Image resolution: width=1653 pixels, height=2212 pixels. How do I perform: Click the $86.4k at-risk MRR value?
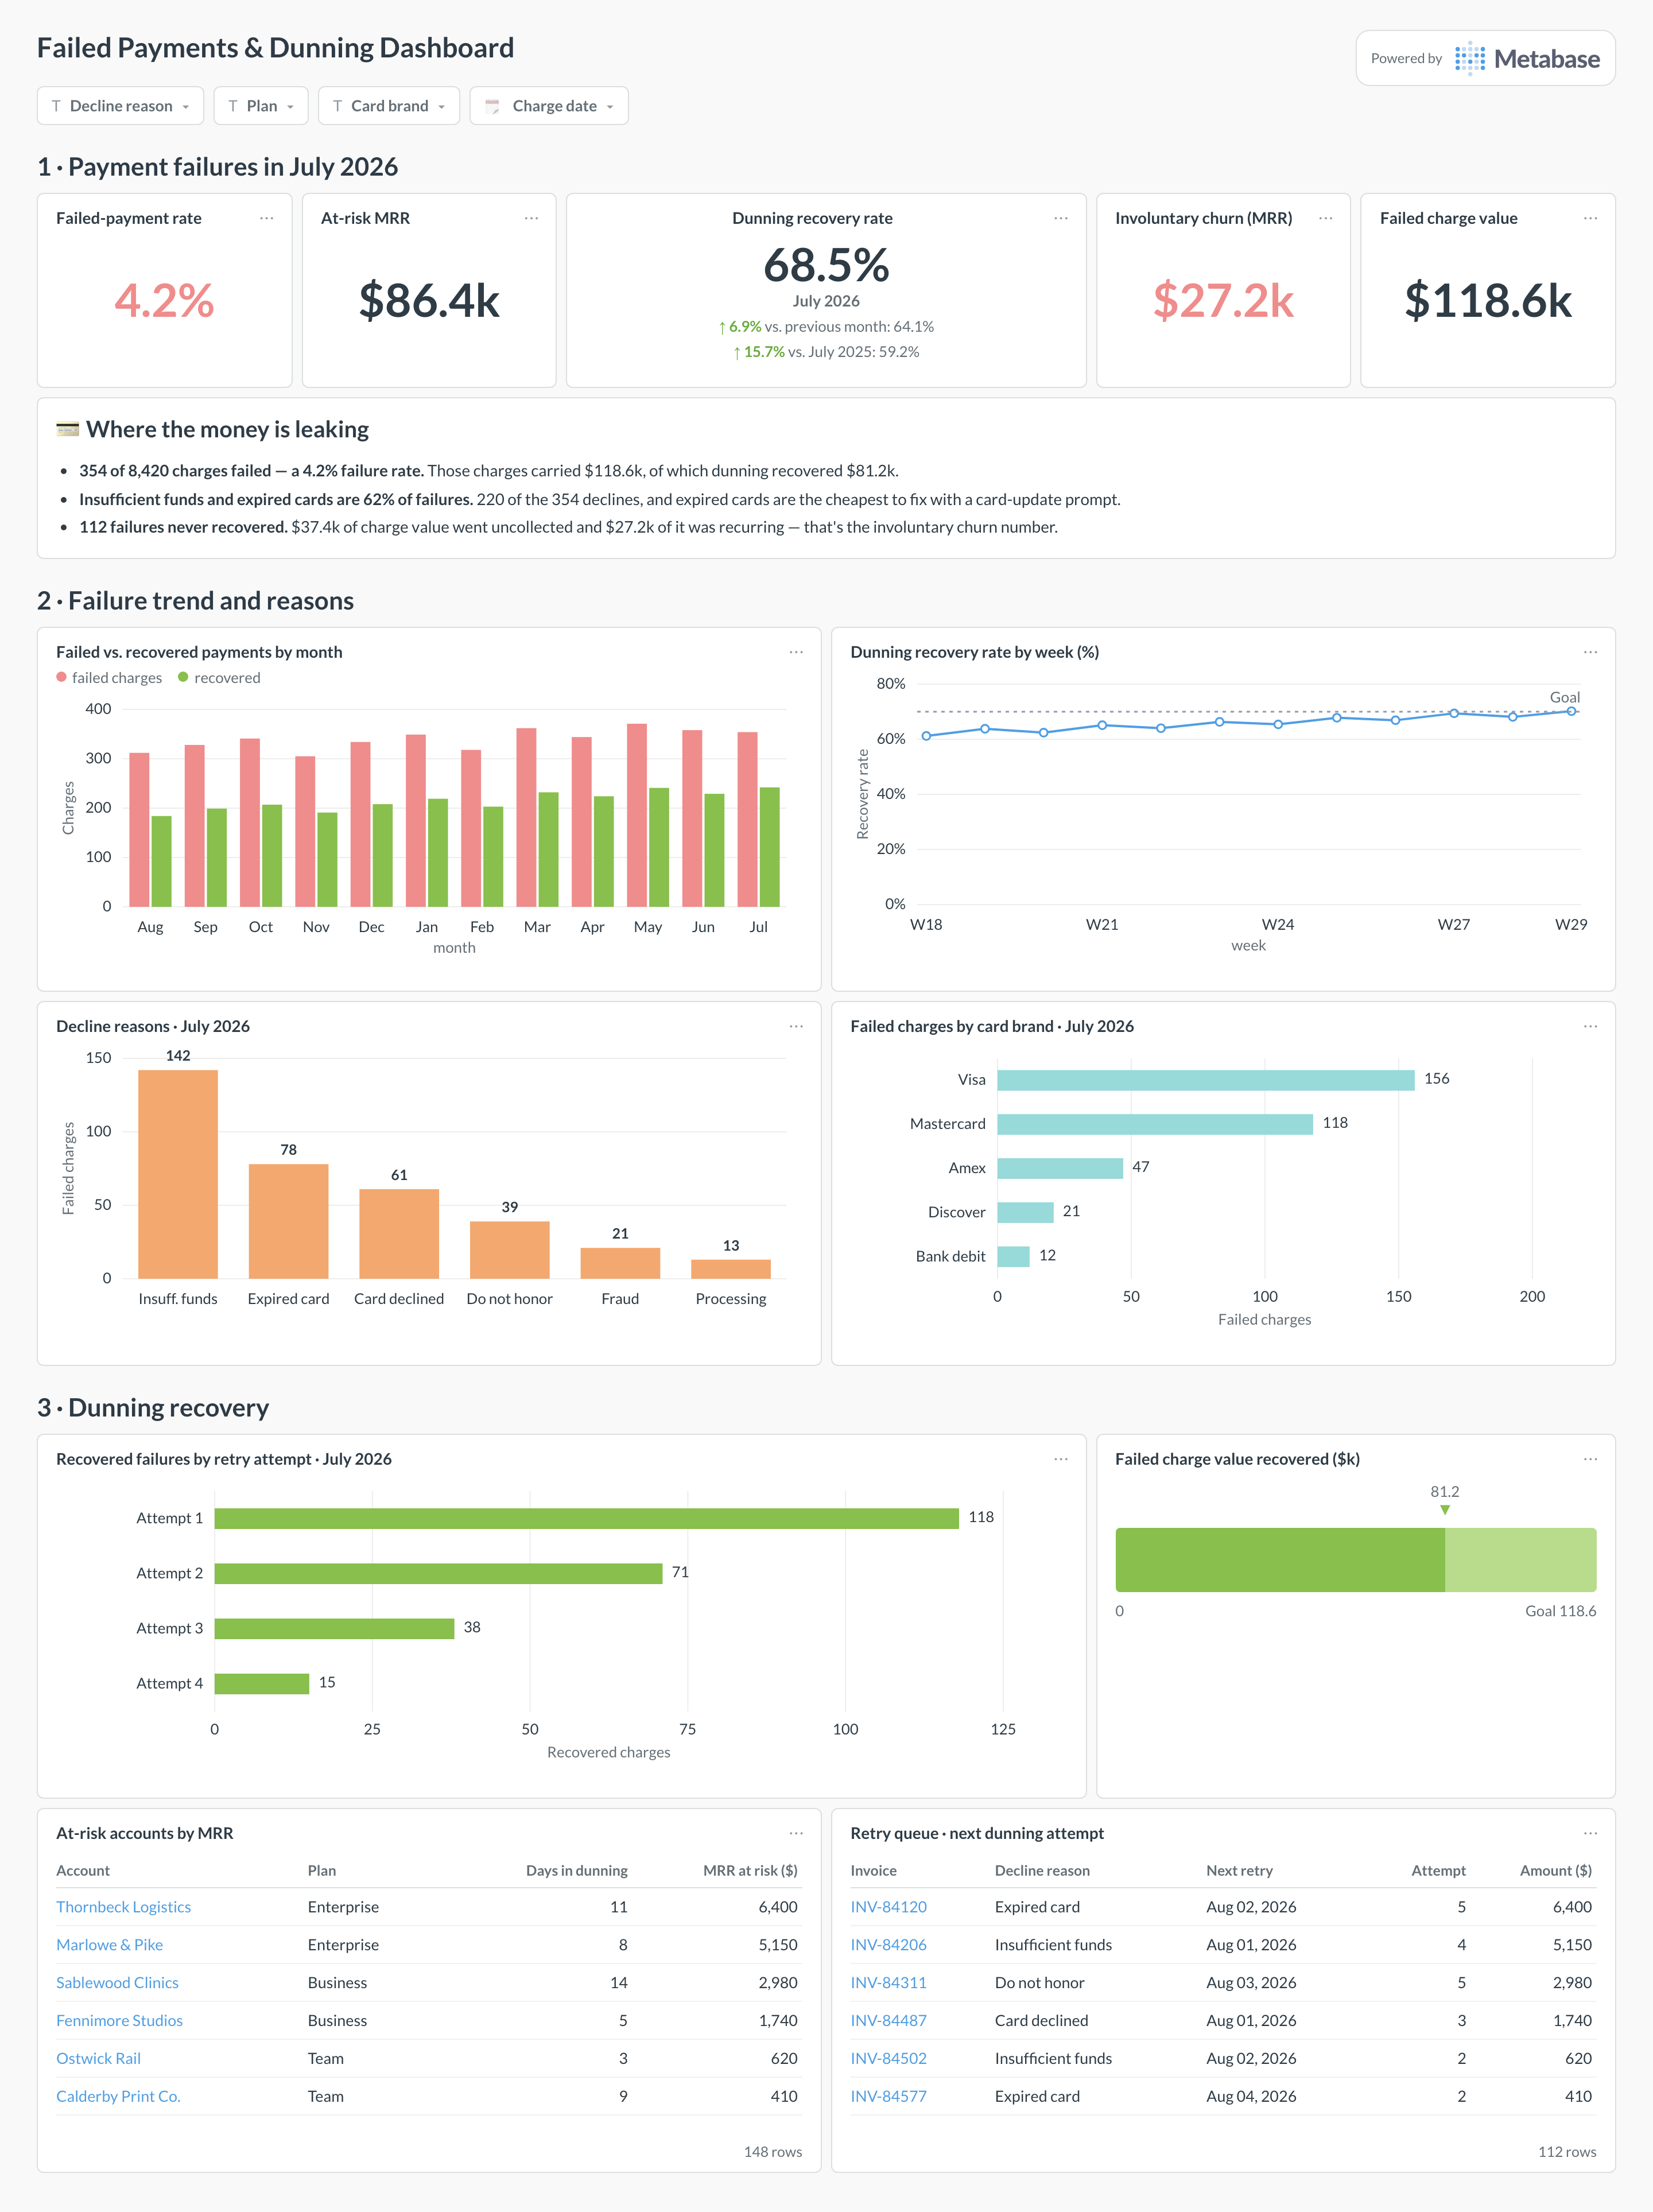pyautogui.click(x=429, y=300)
